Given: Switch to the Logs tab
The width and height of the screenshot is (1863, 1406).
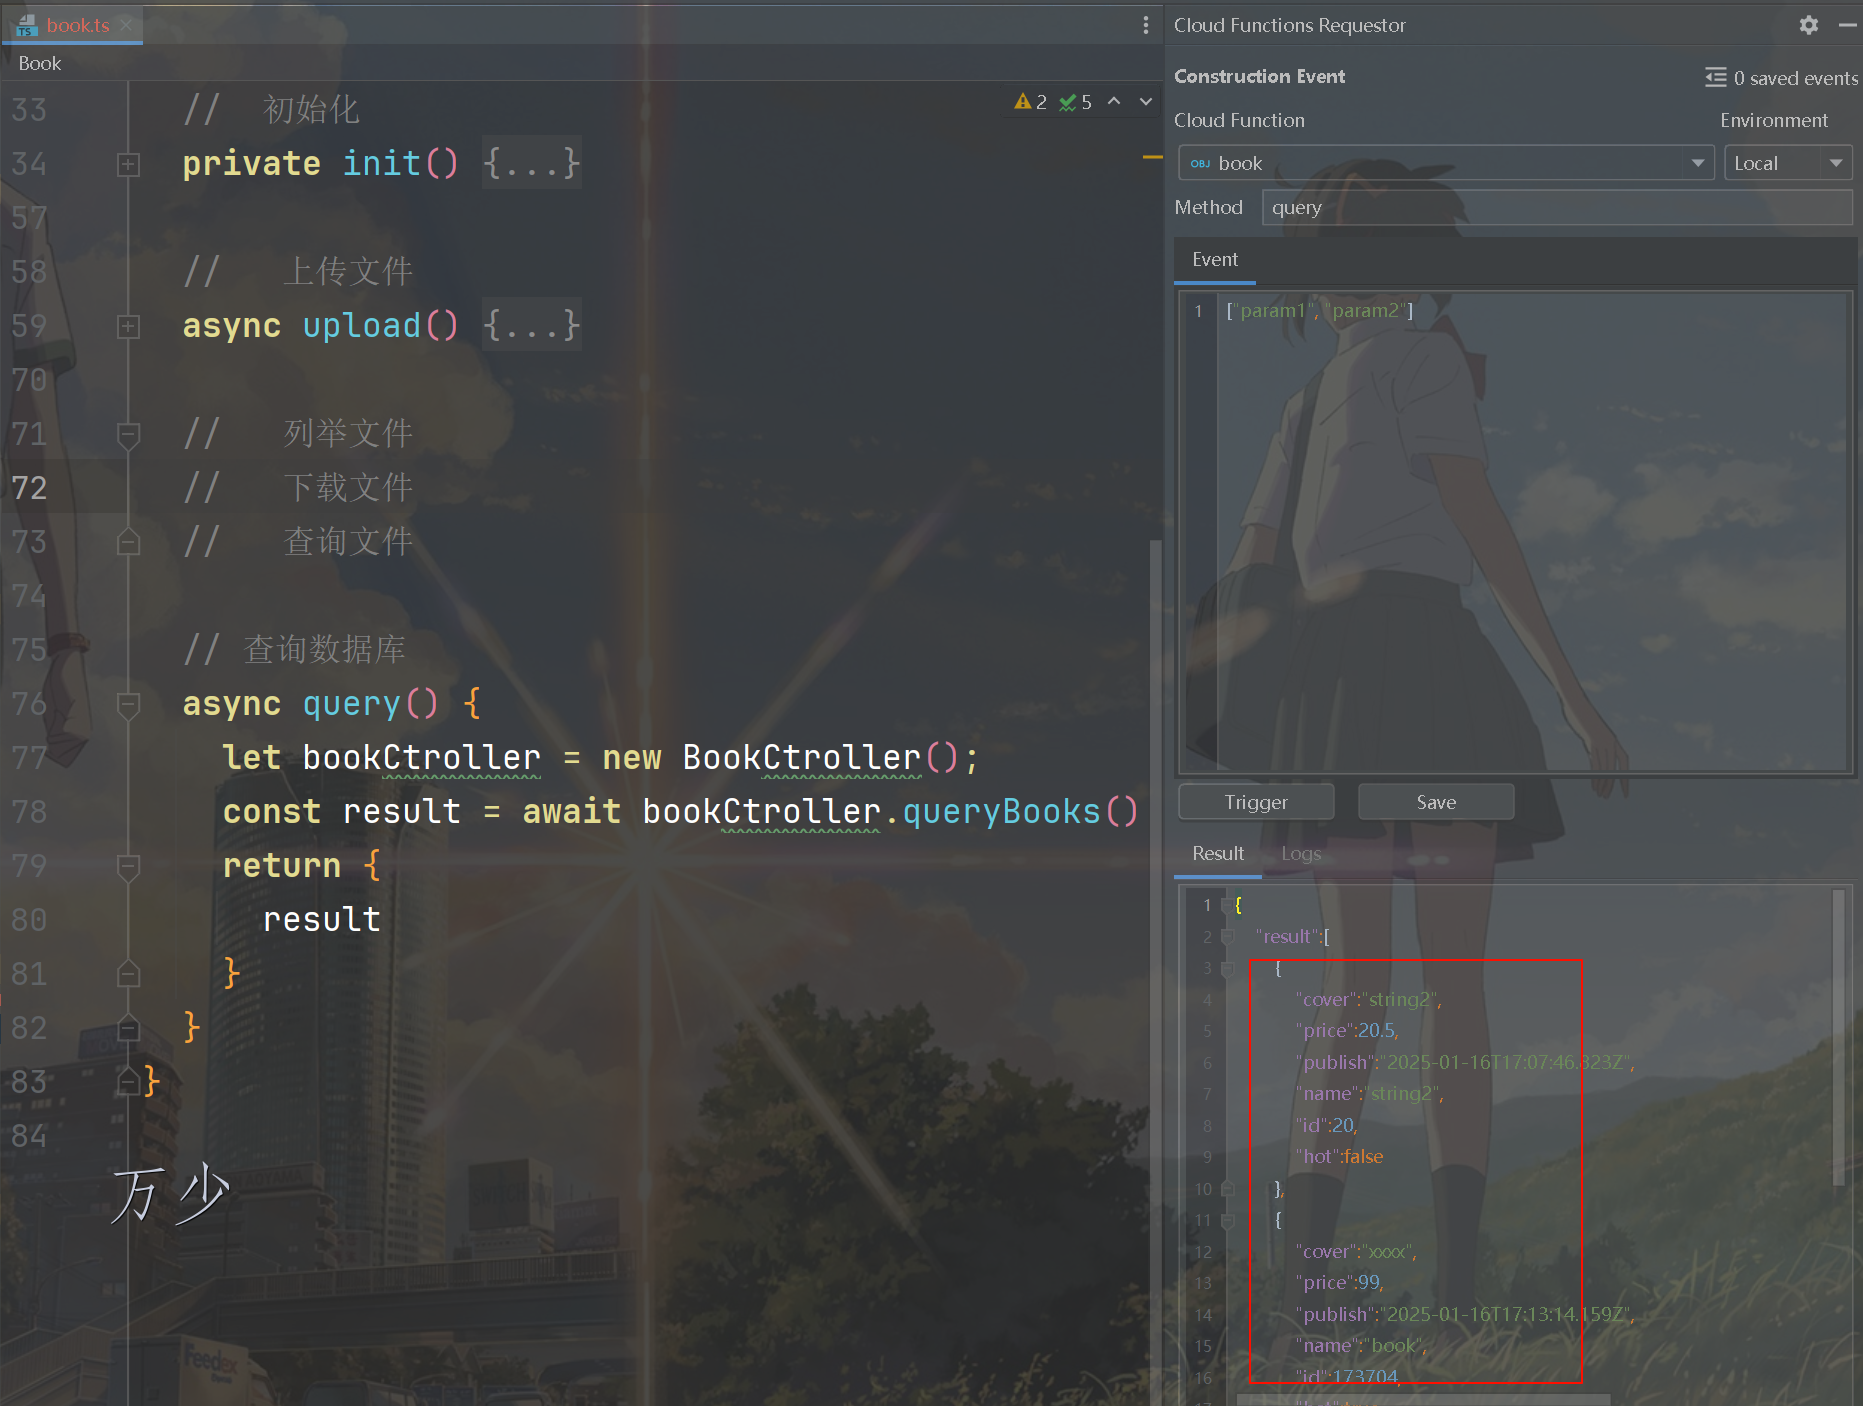Looking at the screenshot, I should [x=1301, y=853].
